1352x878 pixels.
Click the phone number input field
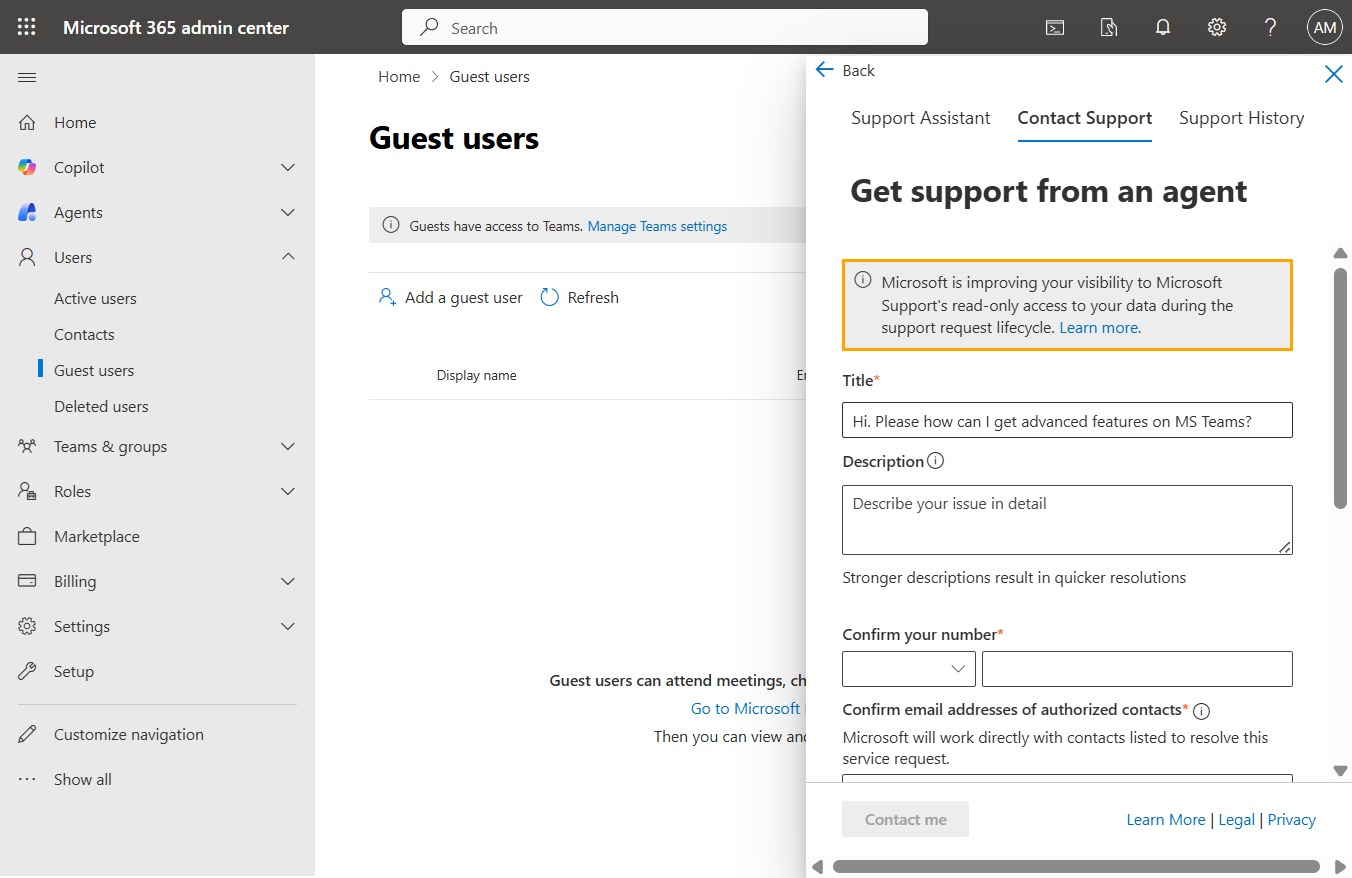[x=1137, y=669]
